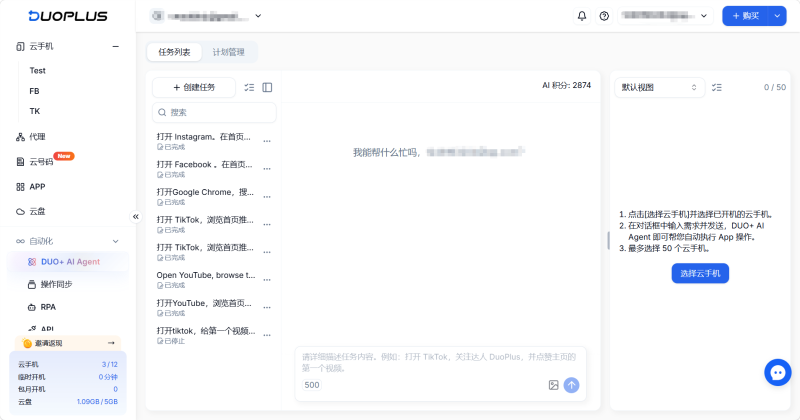Open the notifications bell
Viewport: 800px width, 420px height.
(x=582, y=16)
